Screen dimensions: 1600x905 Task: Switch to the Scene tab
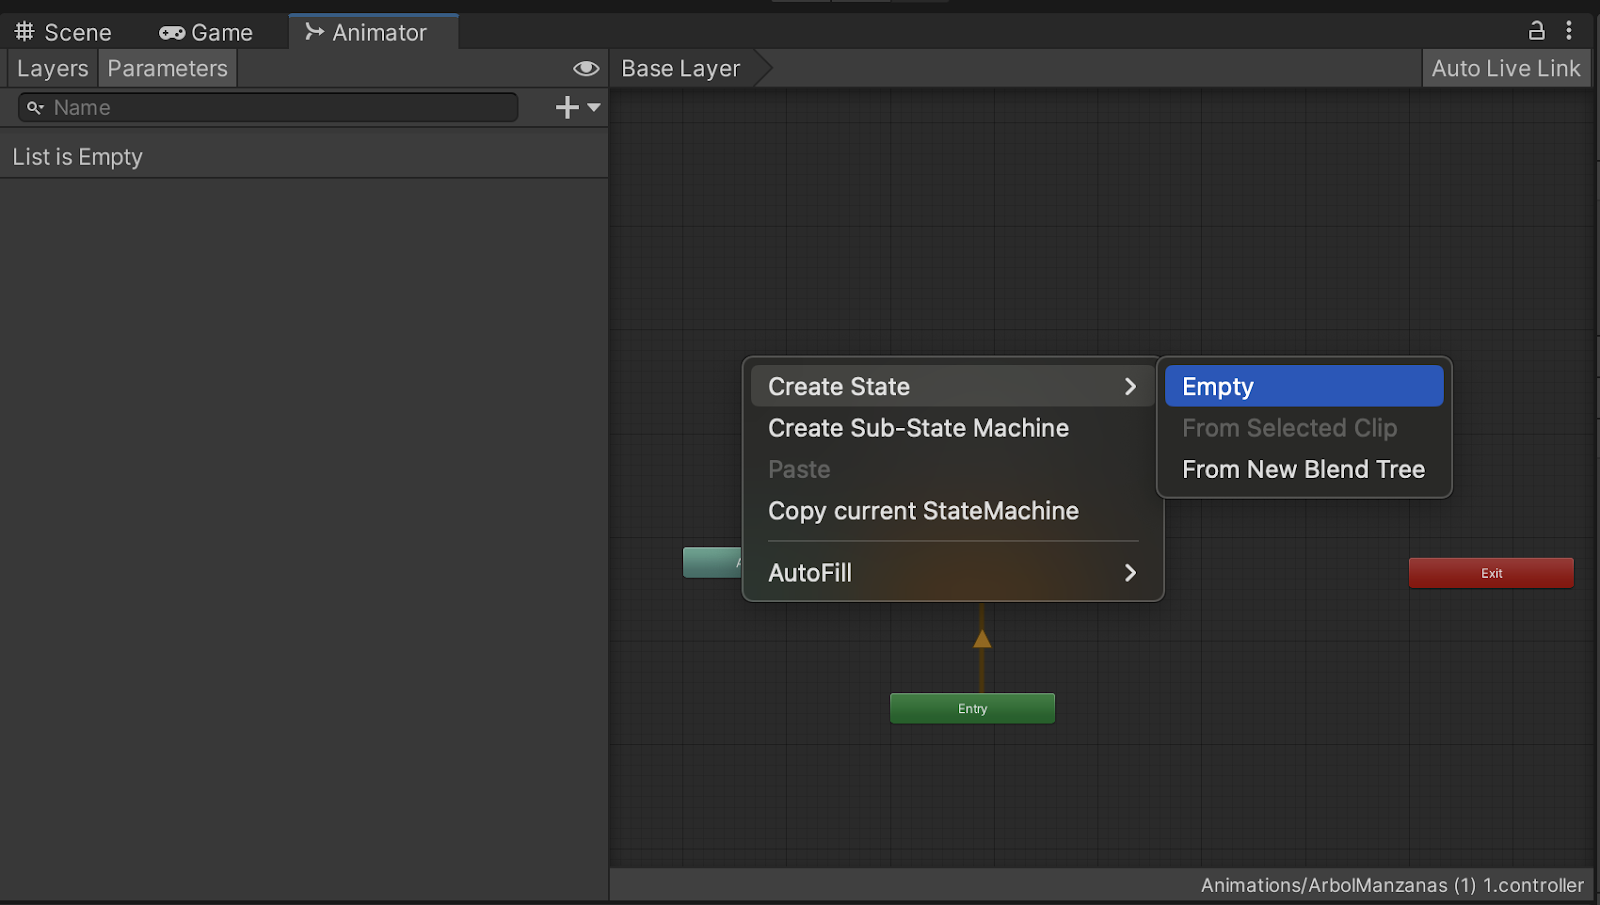(63, 33)
